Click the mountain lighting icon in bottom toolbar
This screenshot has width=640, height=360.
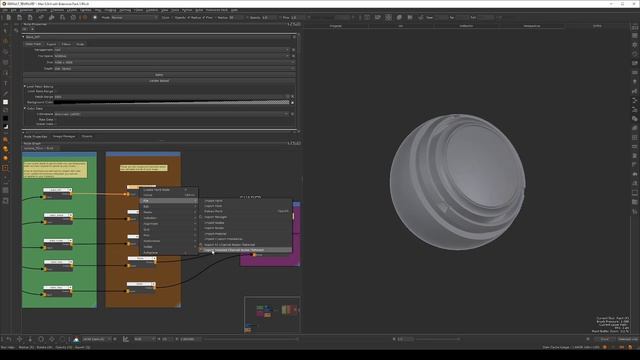[76, 339]
